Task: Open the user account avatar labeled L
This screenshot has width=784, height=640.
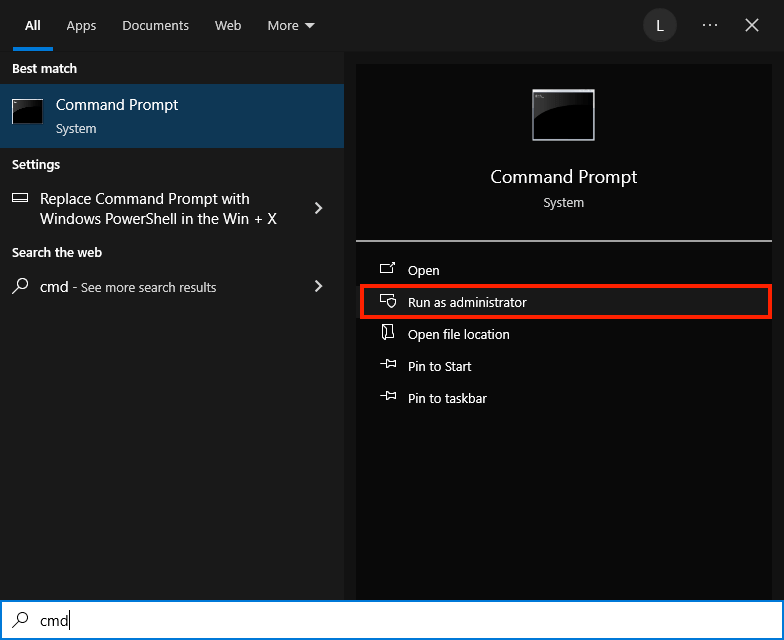Action: click(x=659, y=26)
